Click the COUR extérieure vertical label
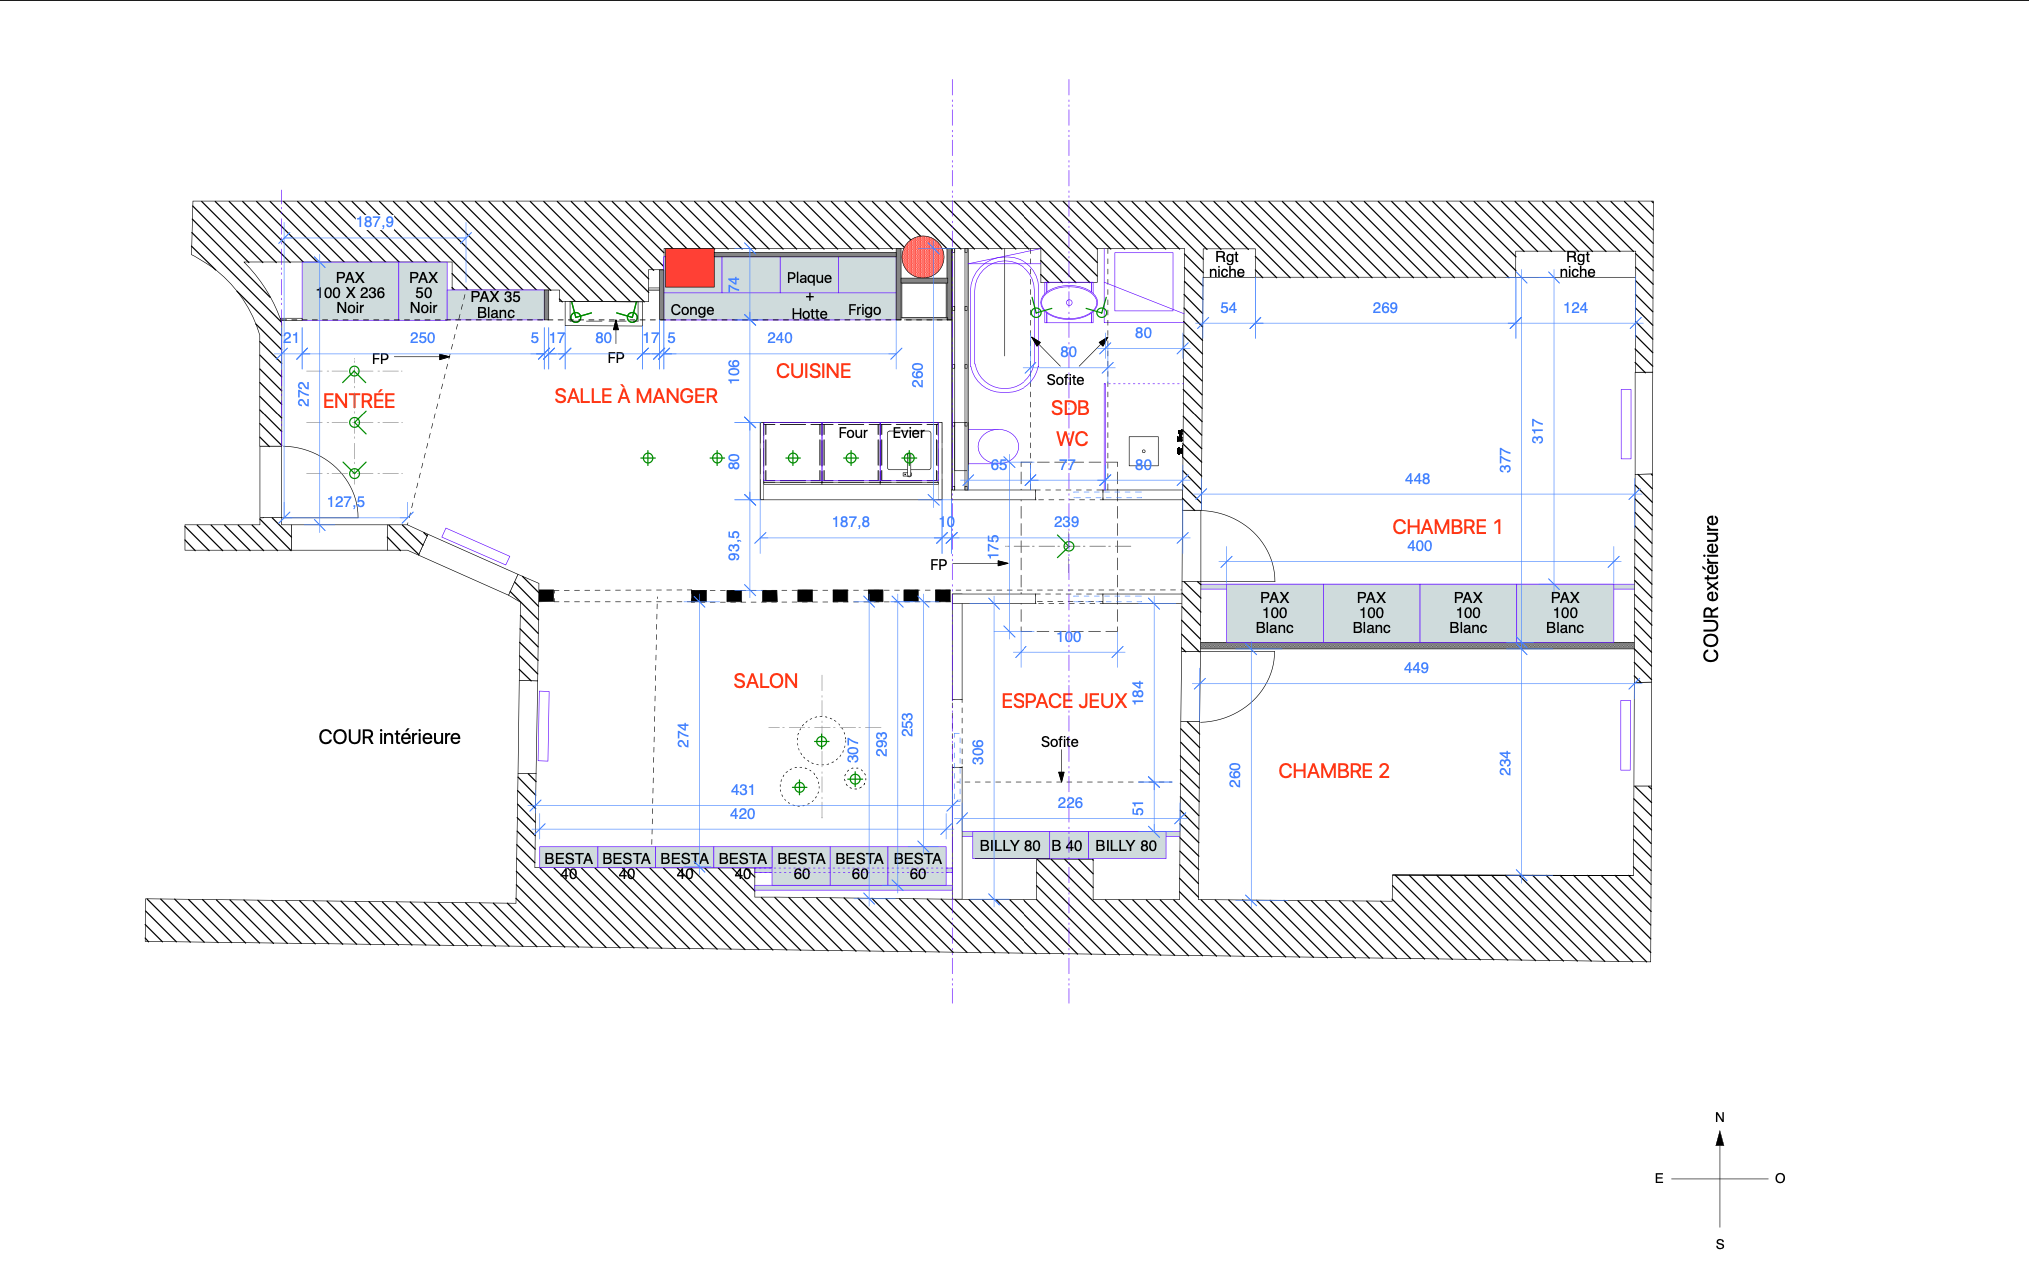Image resolution: width=2029 pixels, height=1267 pixels. 1711,588
